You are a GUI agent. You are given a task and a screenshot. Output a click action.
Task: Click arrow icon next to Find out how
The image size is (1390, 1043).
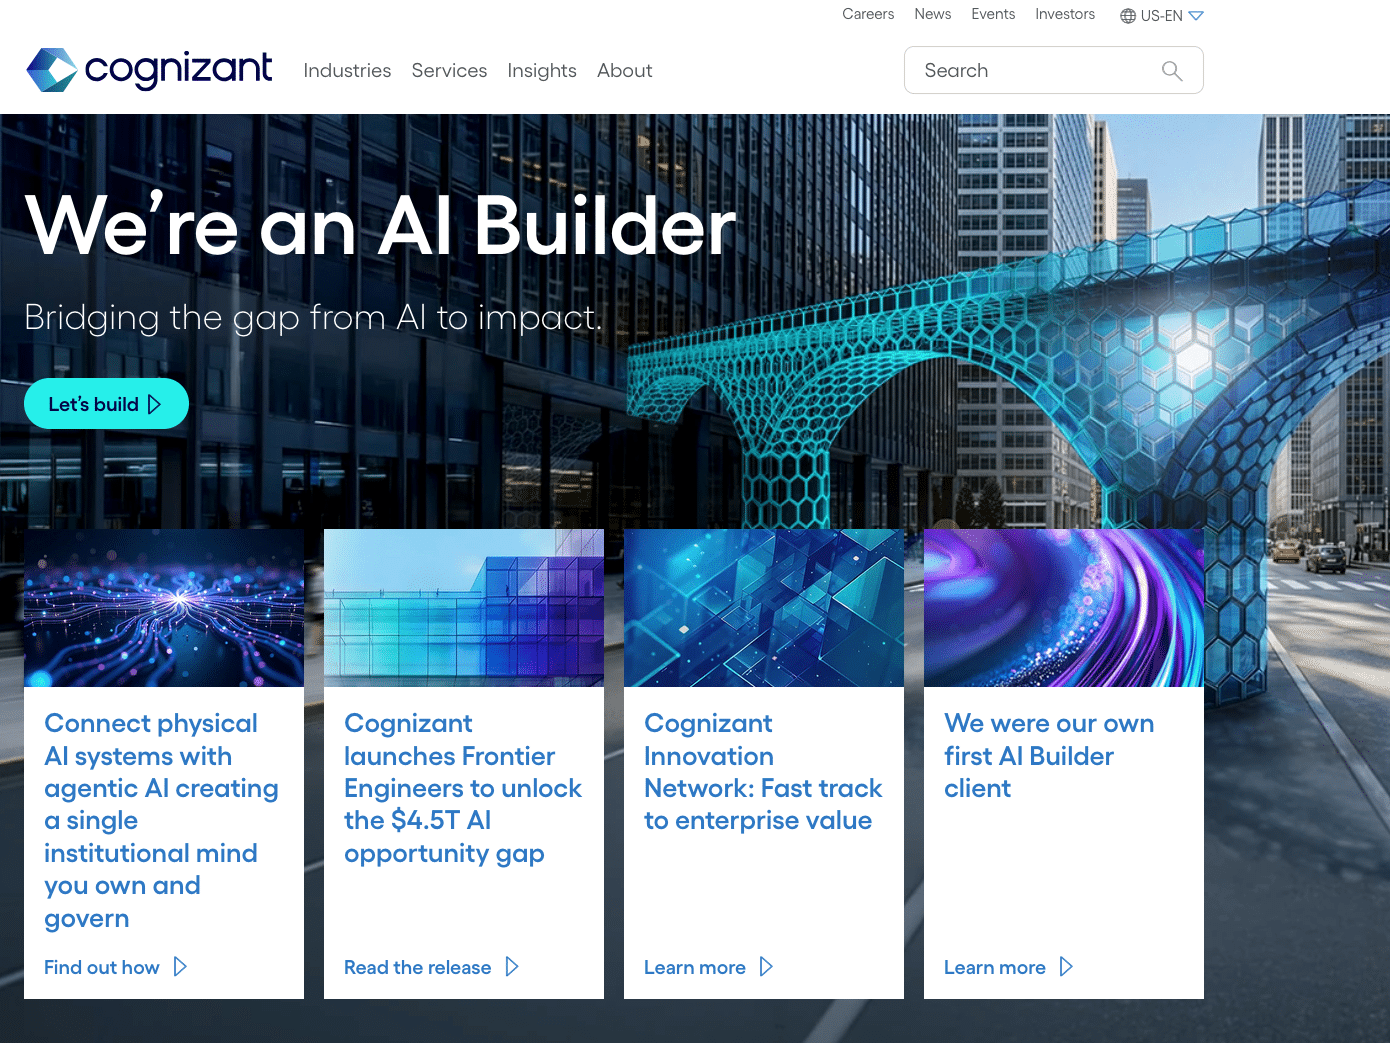(180, 967)
